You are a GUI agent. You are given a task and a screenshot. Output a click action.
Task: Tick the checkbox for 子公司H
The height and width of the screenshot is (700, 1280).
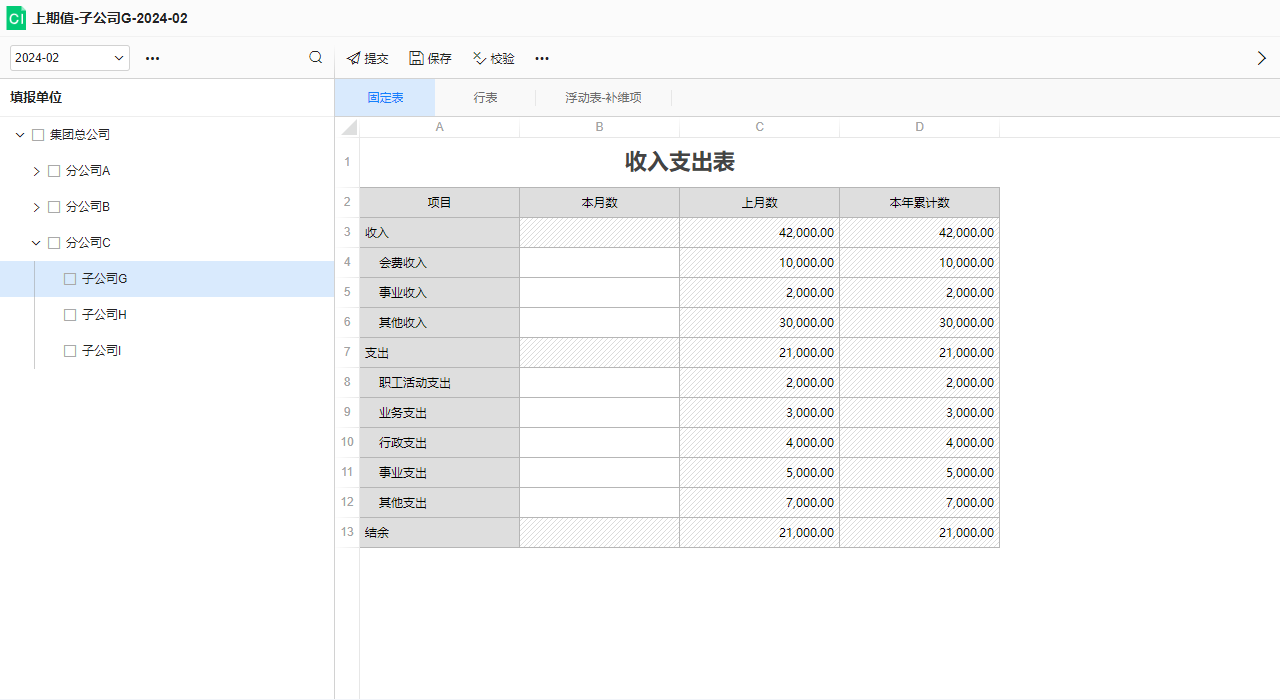70,315
